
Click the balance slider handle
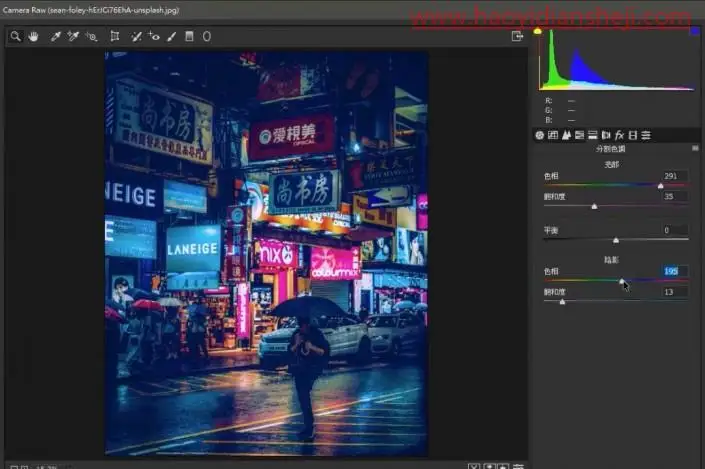616,240
